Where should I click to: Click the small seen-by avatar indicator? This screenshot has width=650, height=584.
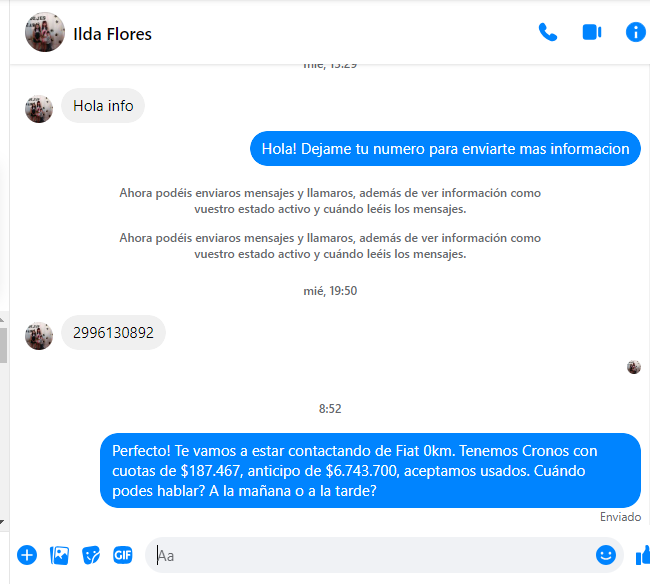pos(634,367)
